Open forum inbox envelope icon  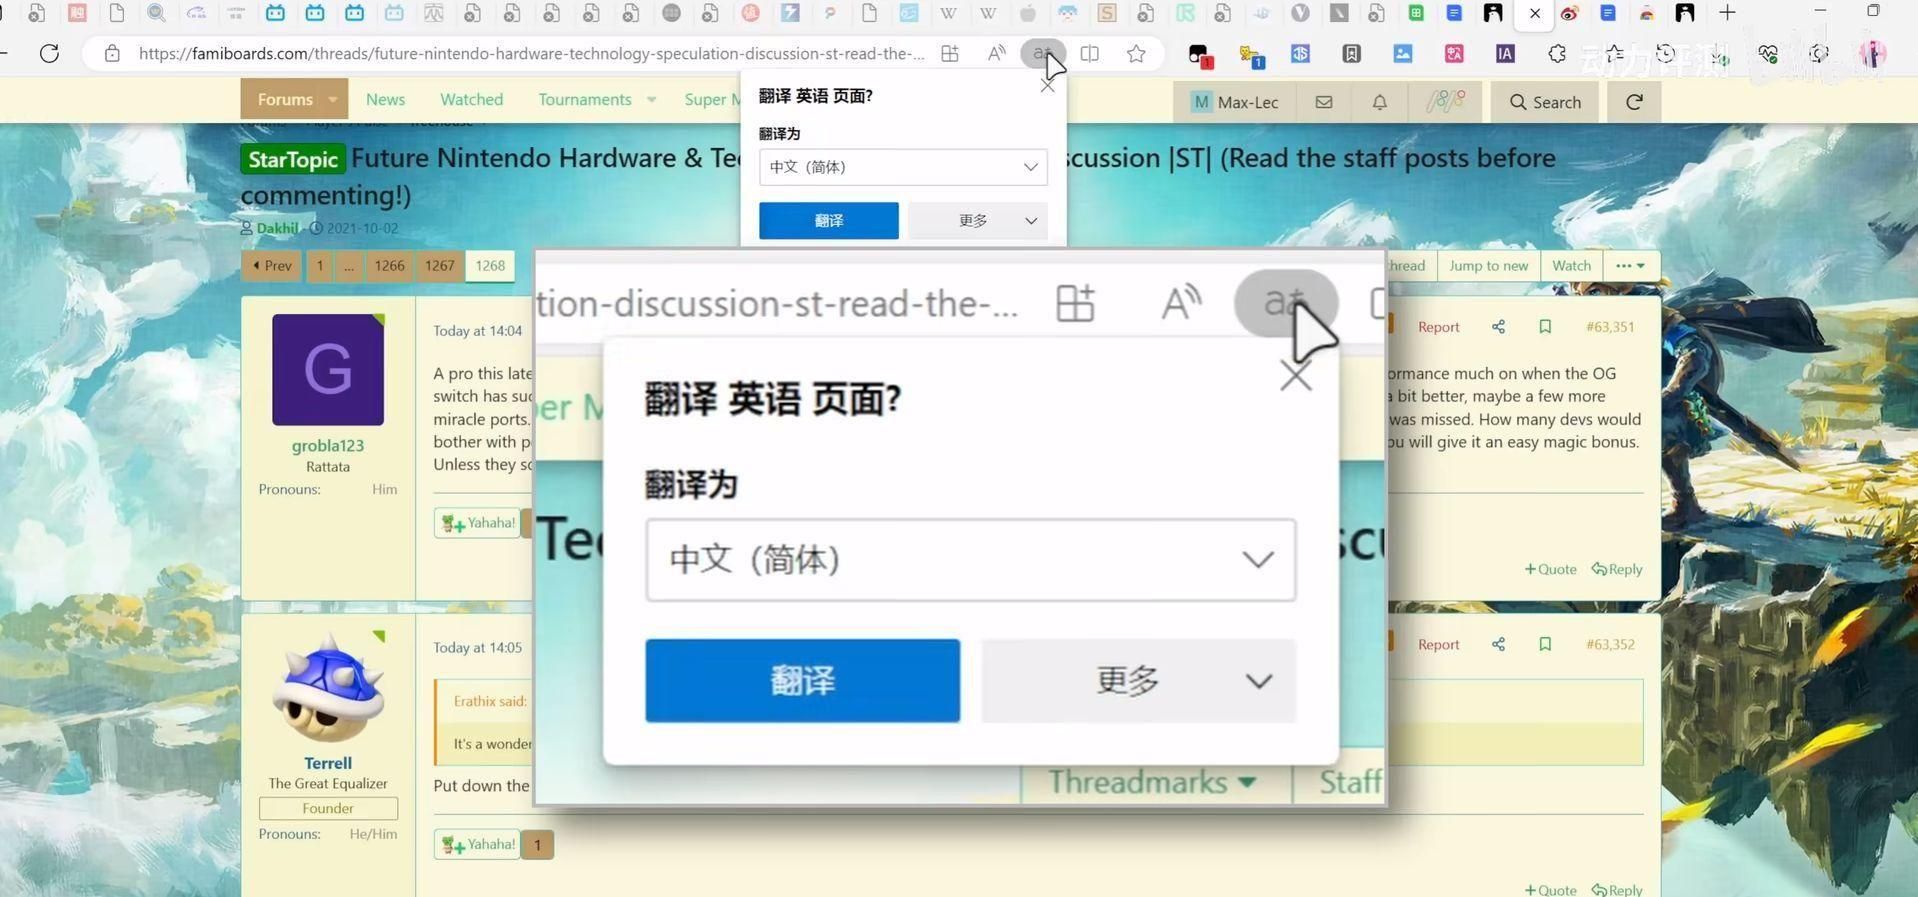[1324, 102]
